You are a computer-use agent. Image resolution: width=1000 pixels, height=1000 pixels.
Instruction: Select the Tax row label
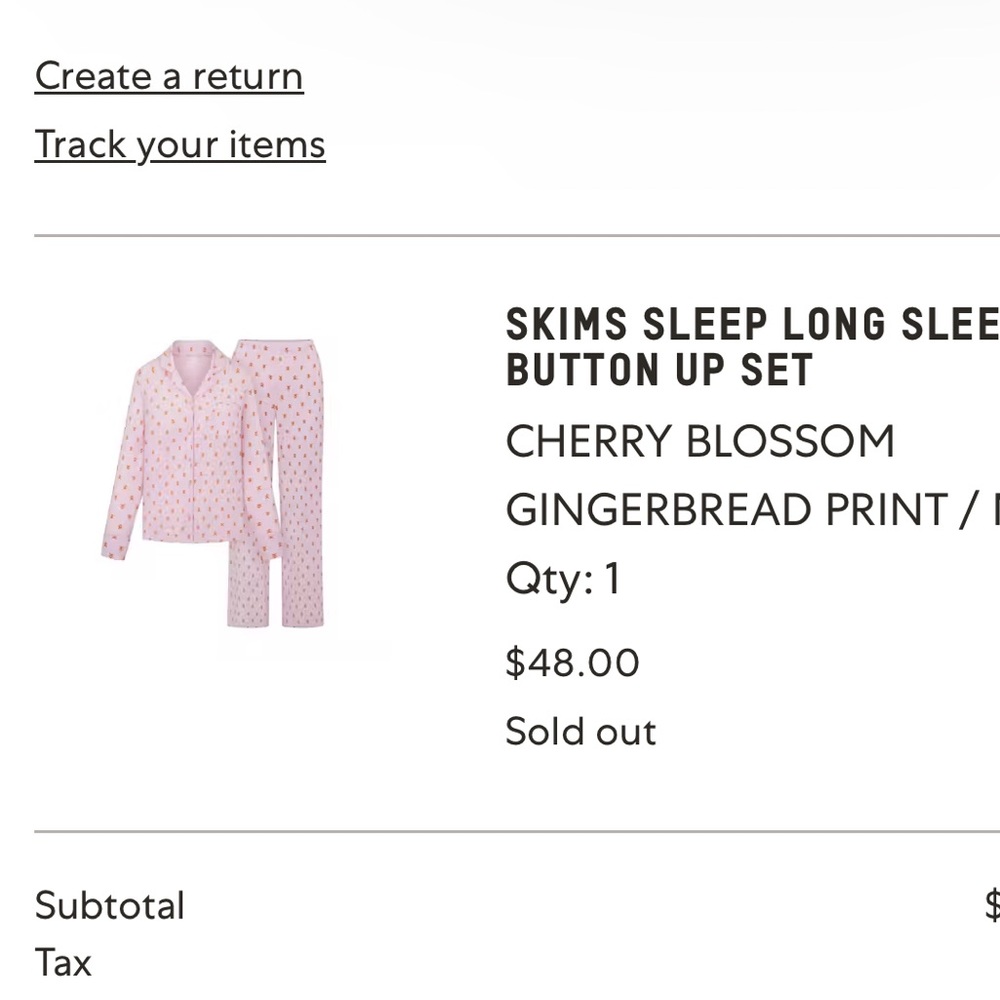[x=63, y=962]
